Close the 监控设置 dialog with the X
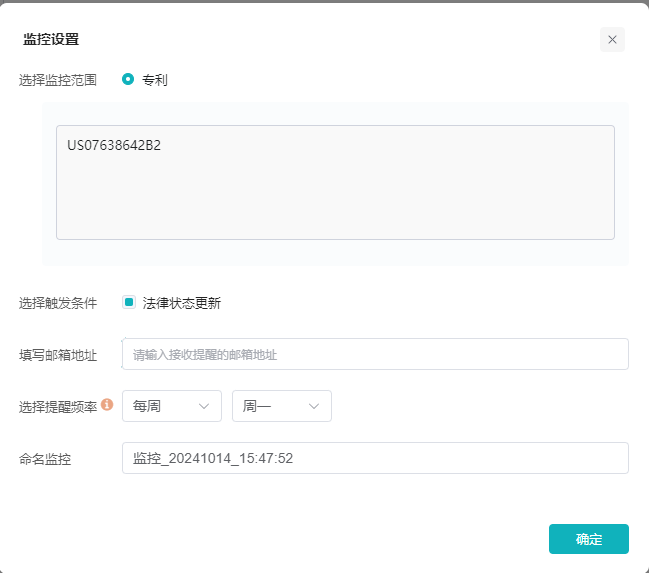This screenshot has height=573, width=649. click(x=612, y=40)
